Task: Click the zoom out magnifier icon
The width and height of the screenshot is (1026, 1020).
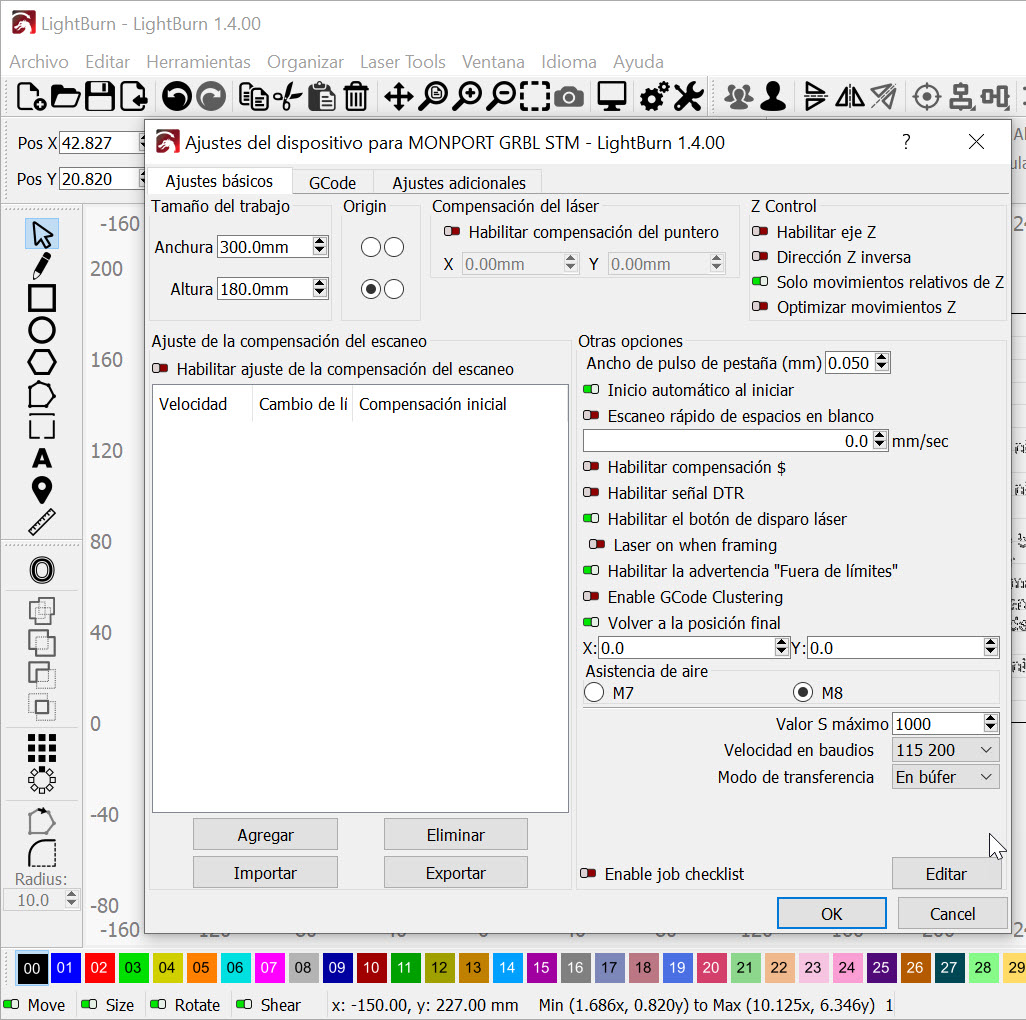Action: 501,97
